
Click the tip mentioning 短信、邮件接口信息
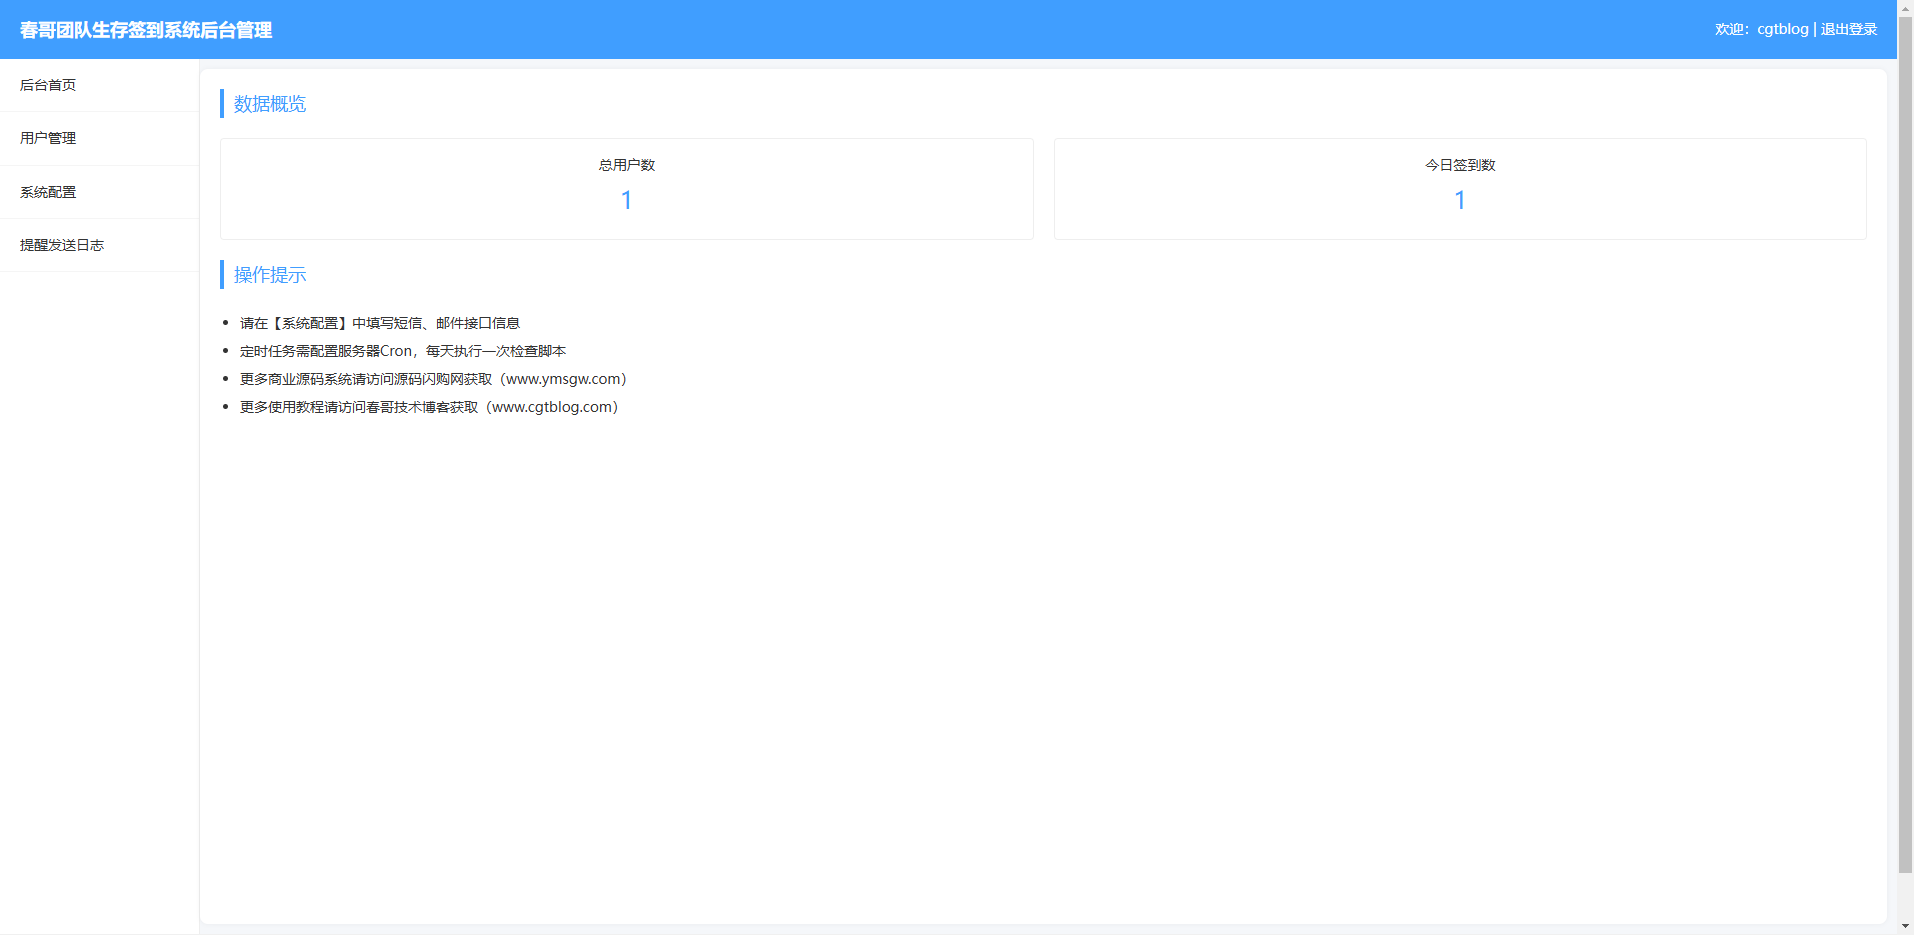(380, 323)
